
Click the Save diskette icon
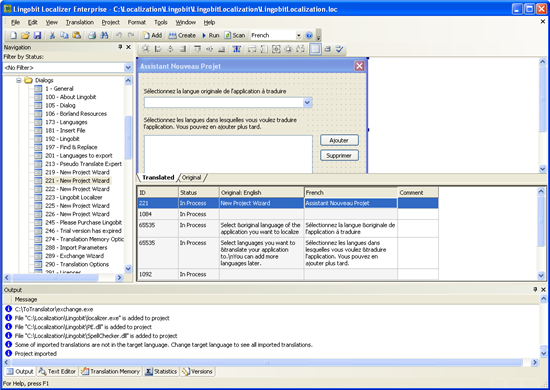coord(37,35)
